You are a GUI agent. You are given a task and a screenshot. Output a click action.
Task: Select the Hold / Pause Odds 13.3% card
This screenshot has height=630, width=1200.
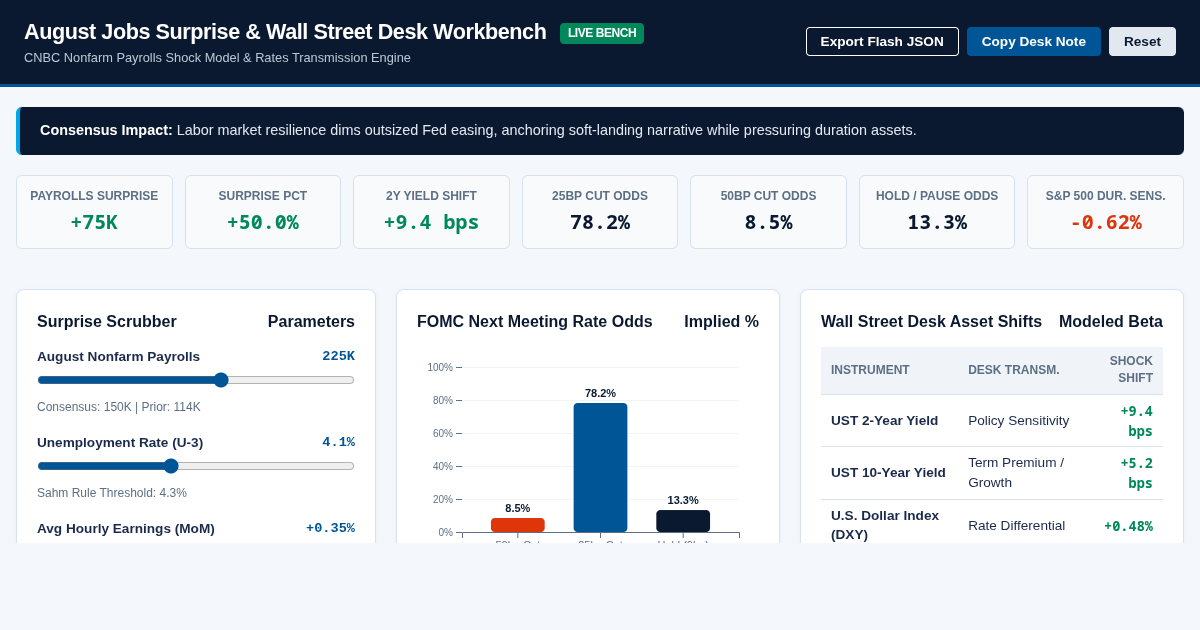937,212
